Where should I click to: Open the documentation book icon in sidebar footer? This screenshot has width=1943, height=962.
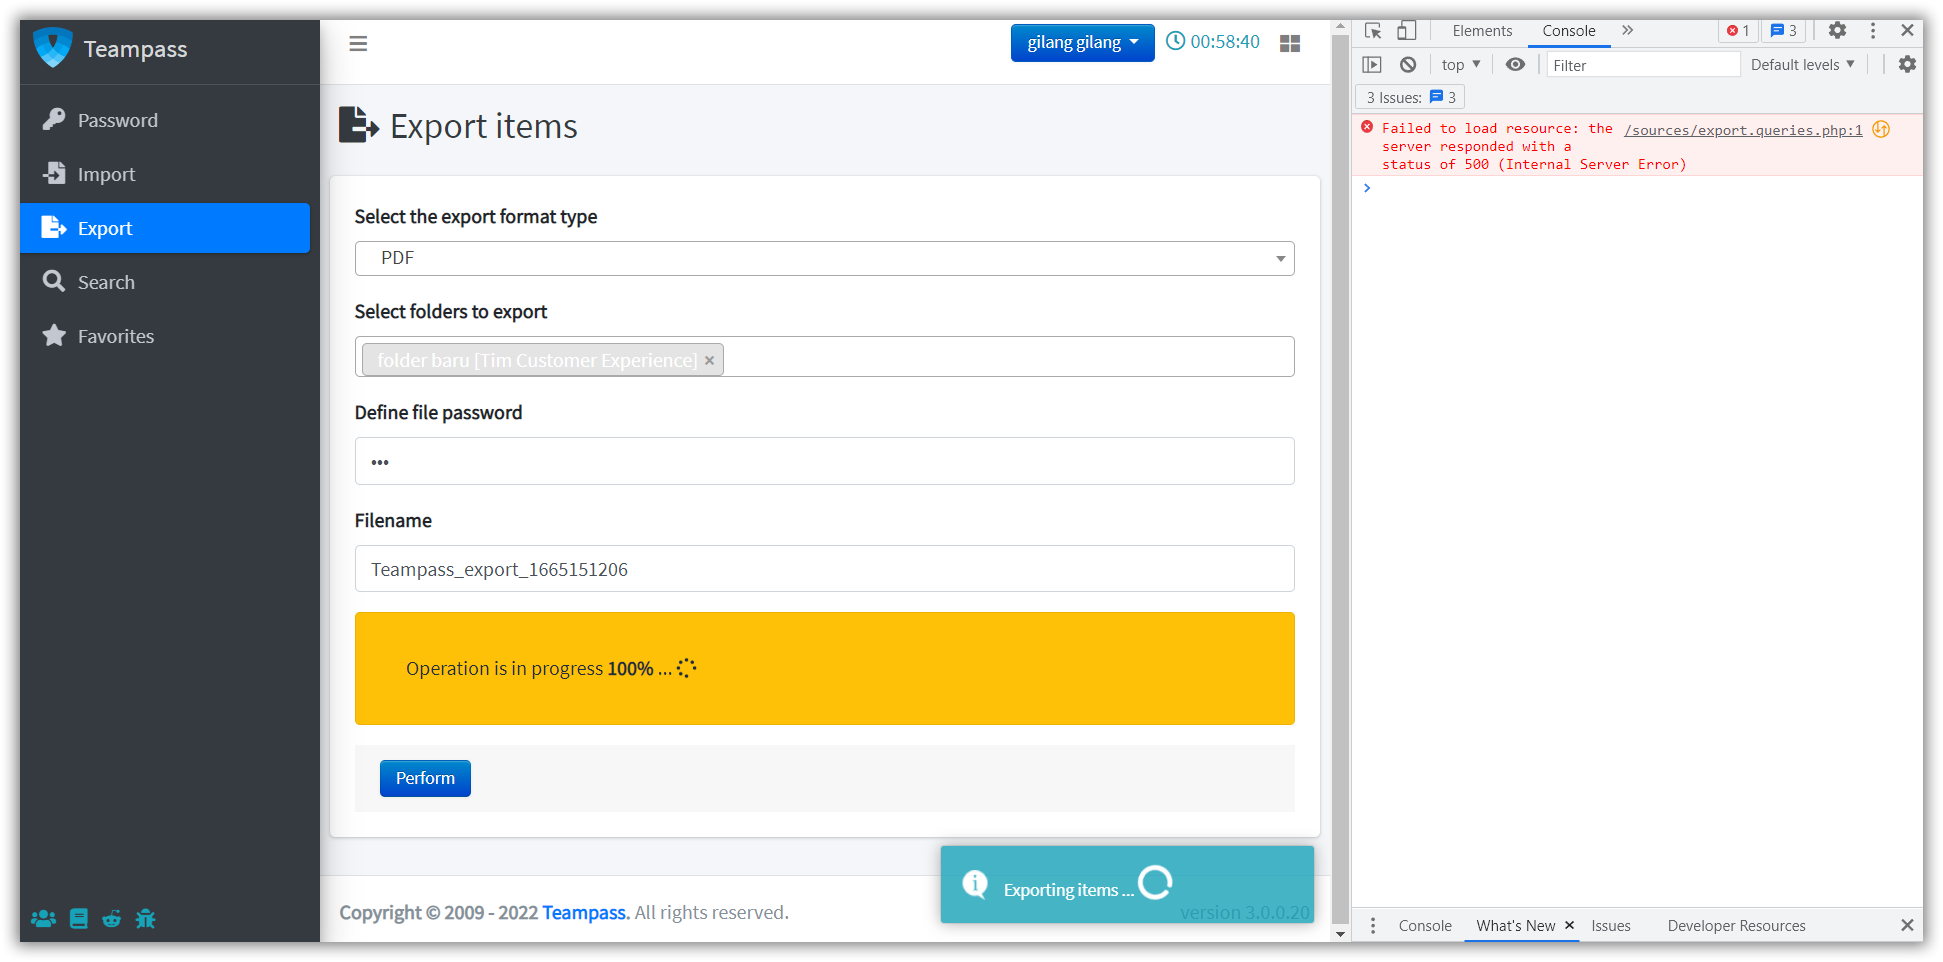coord(79,918)
